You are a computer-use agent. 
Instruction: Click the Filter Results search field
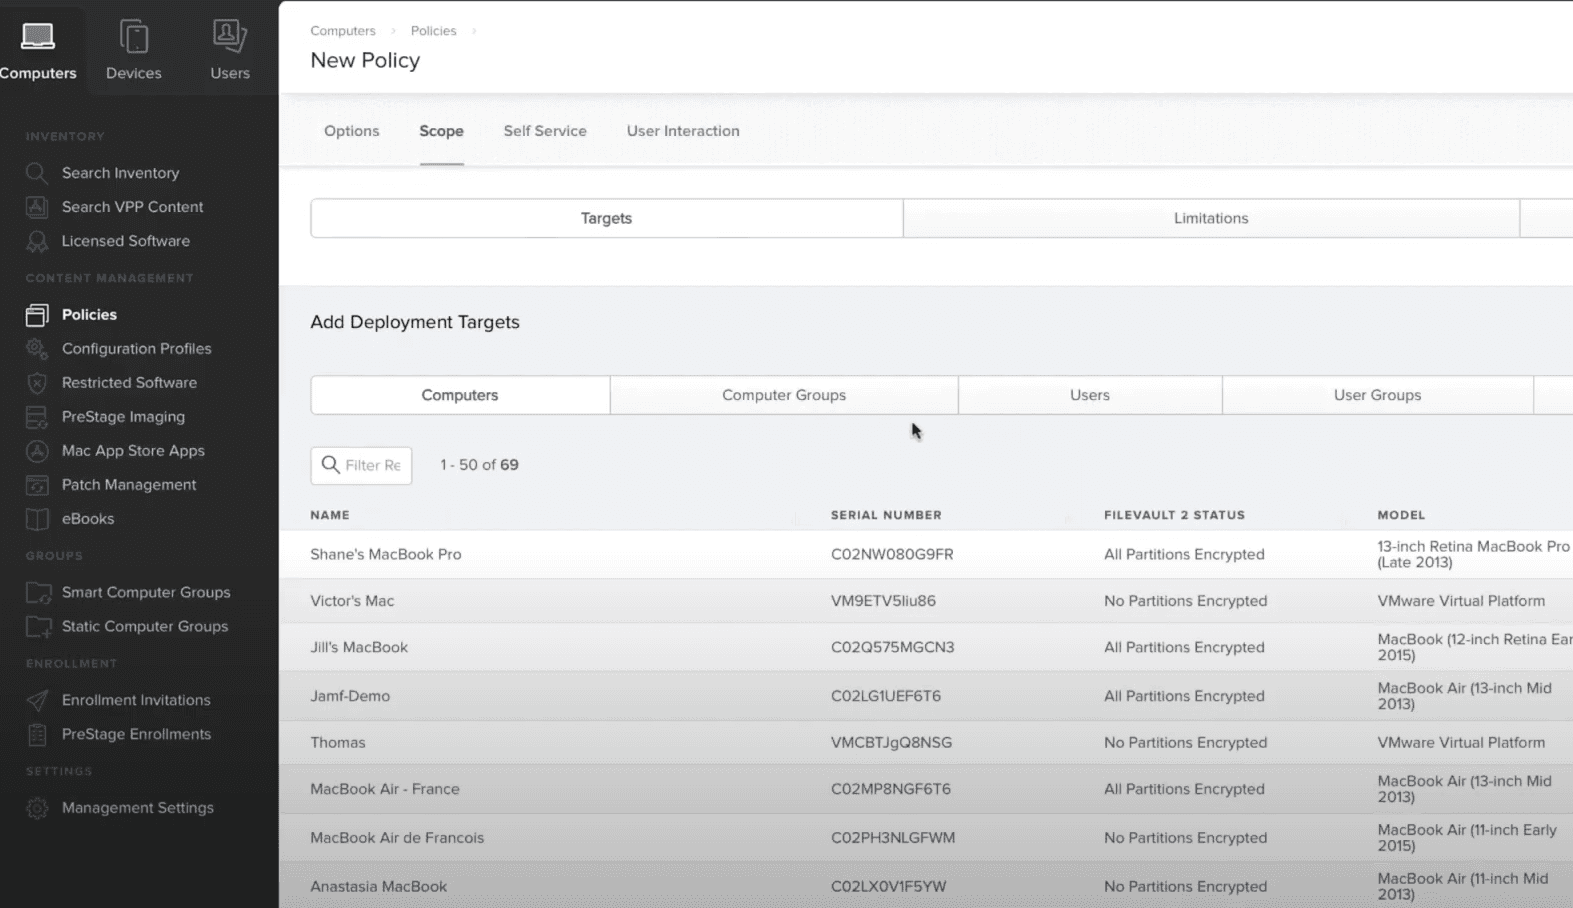[361, 465]
